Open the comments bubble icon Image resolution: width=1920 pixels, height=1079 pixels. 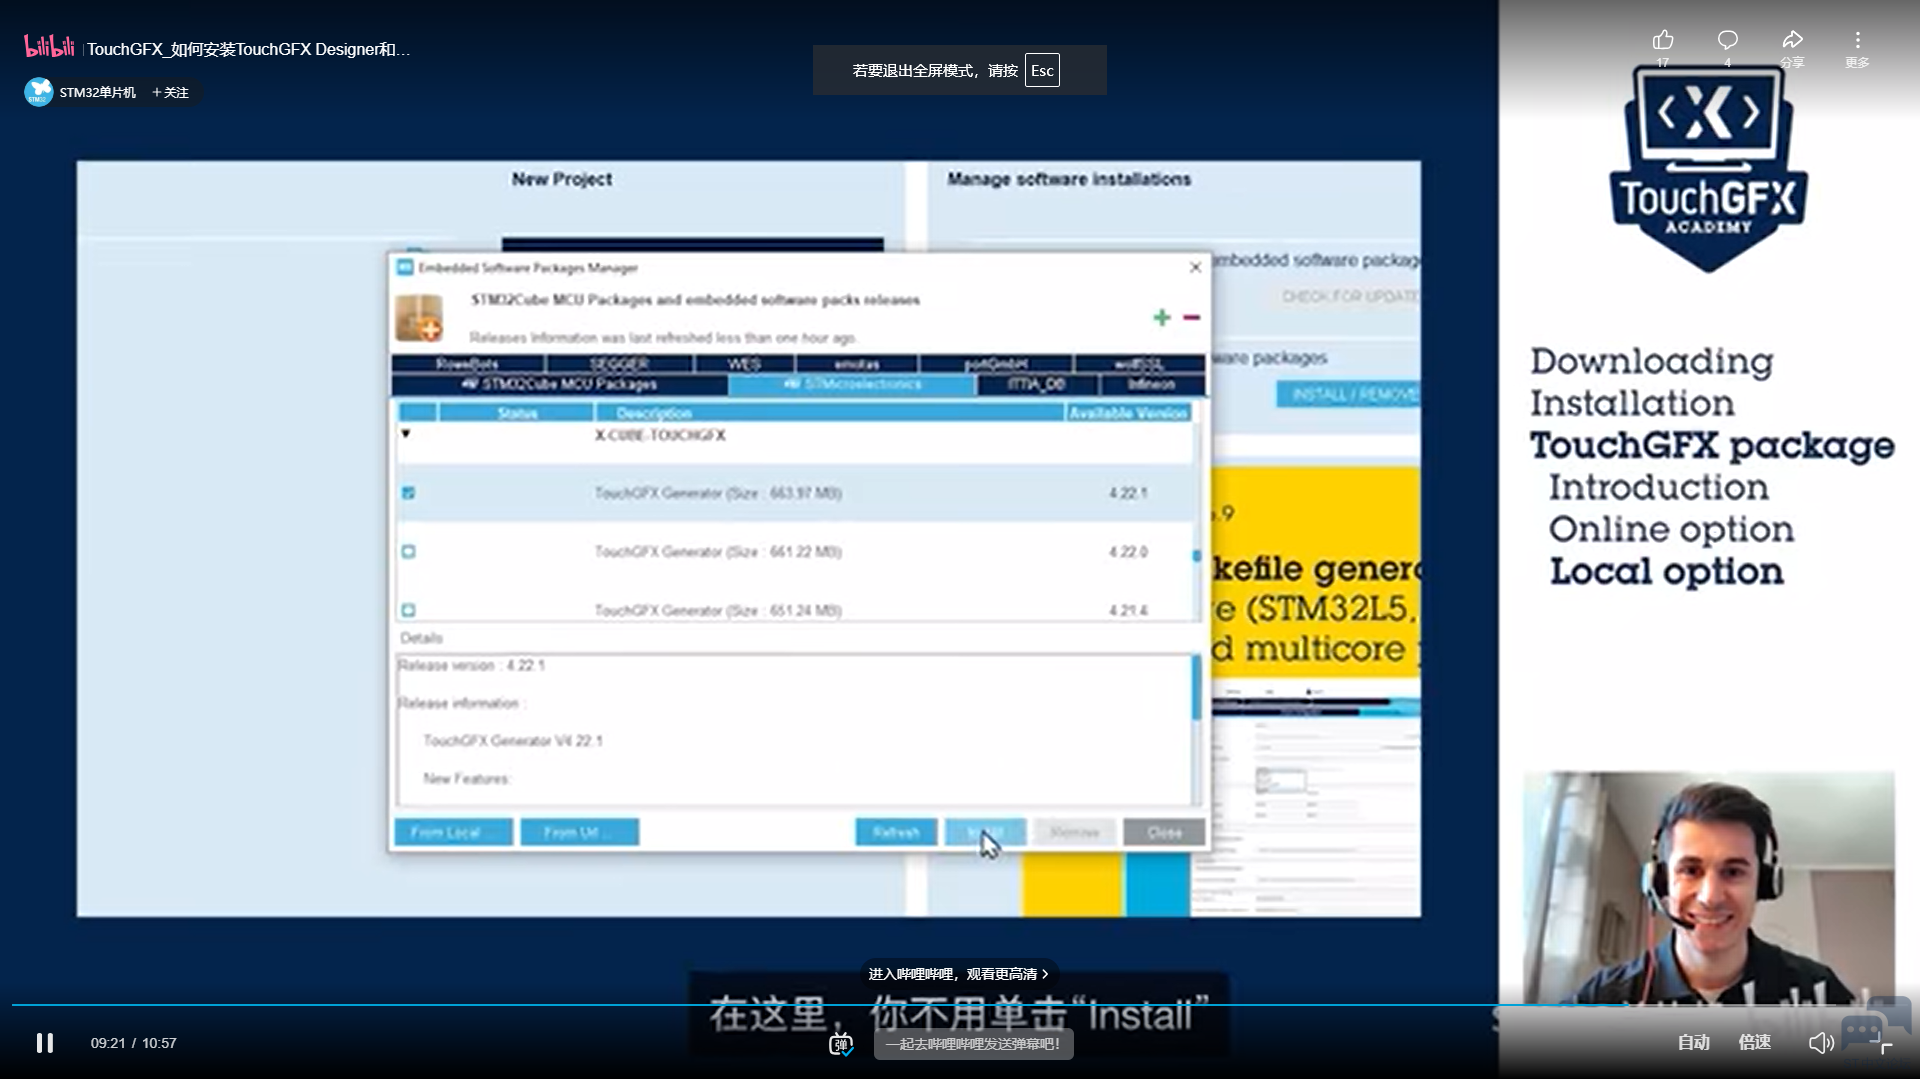1727,40
